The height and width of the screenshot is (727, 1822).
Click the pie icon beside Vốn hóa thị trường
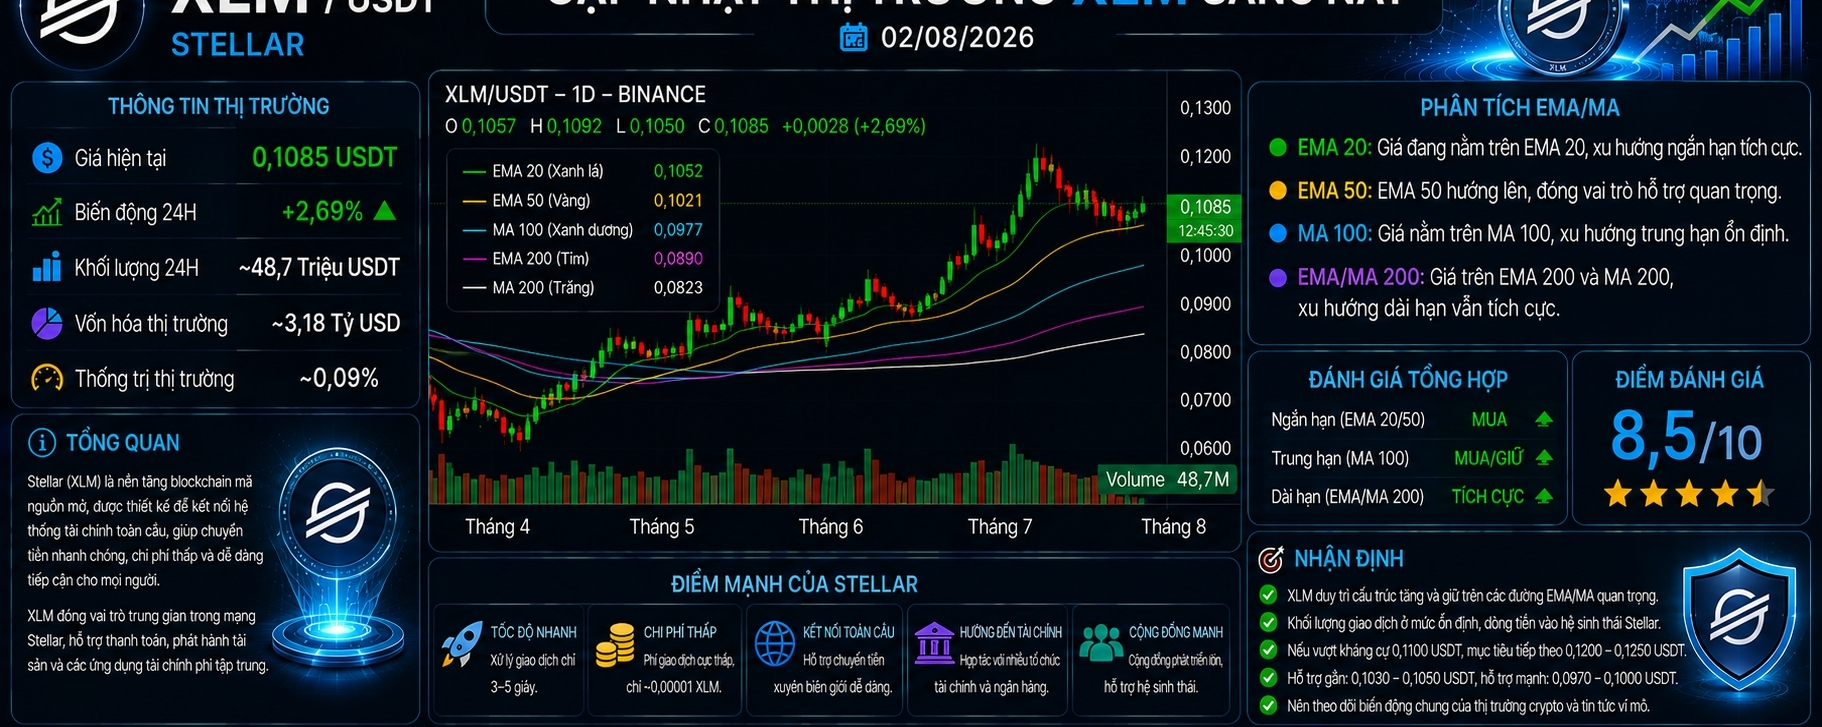click(47, 323)
